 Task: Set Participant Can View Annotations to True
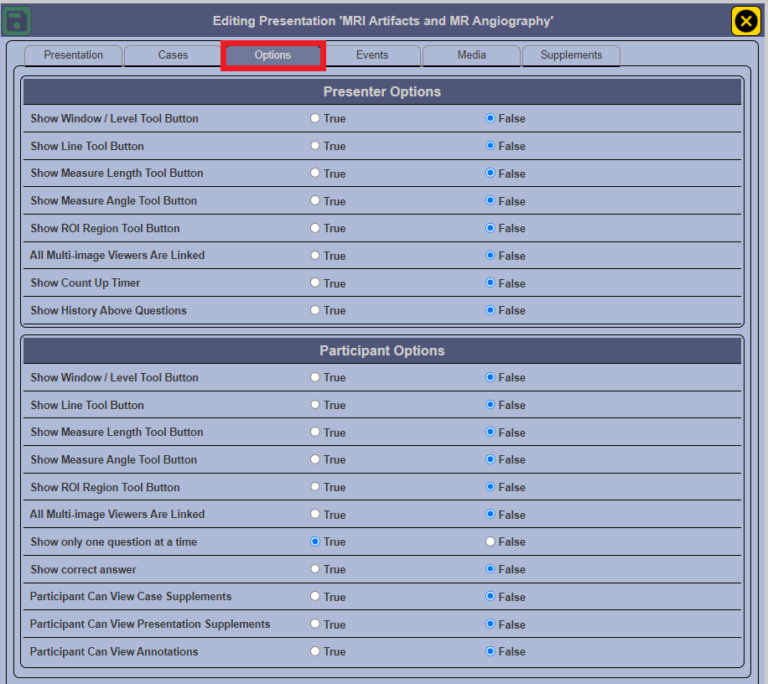[316, 652]
